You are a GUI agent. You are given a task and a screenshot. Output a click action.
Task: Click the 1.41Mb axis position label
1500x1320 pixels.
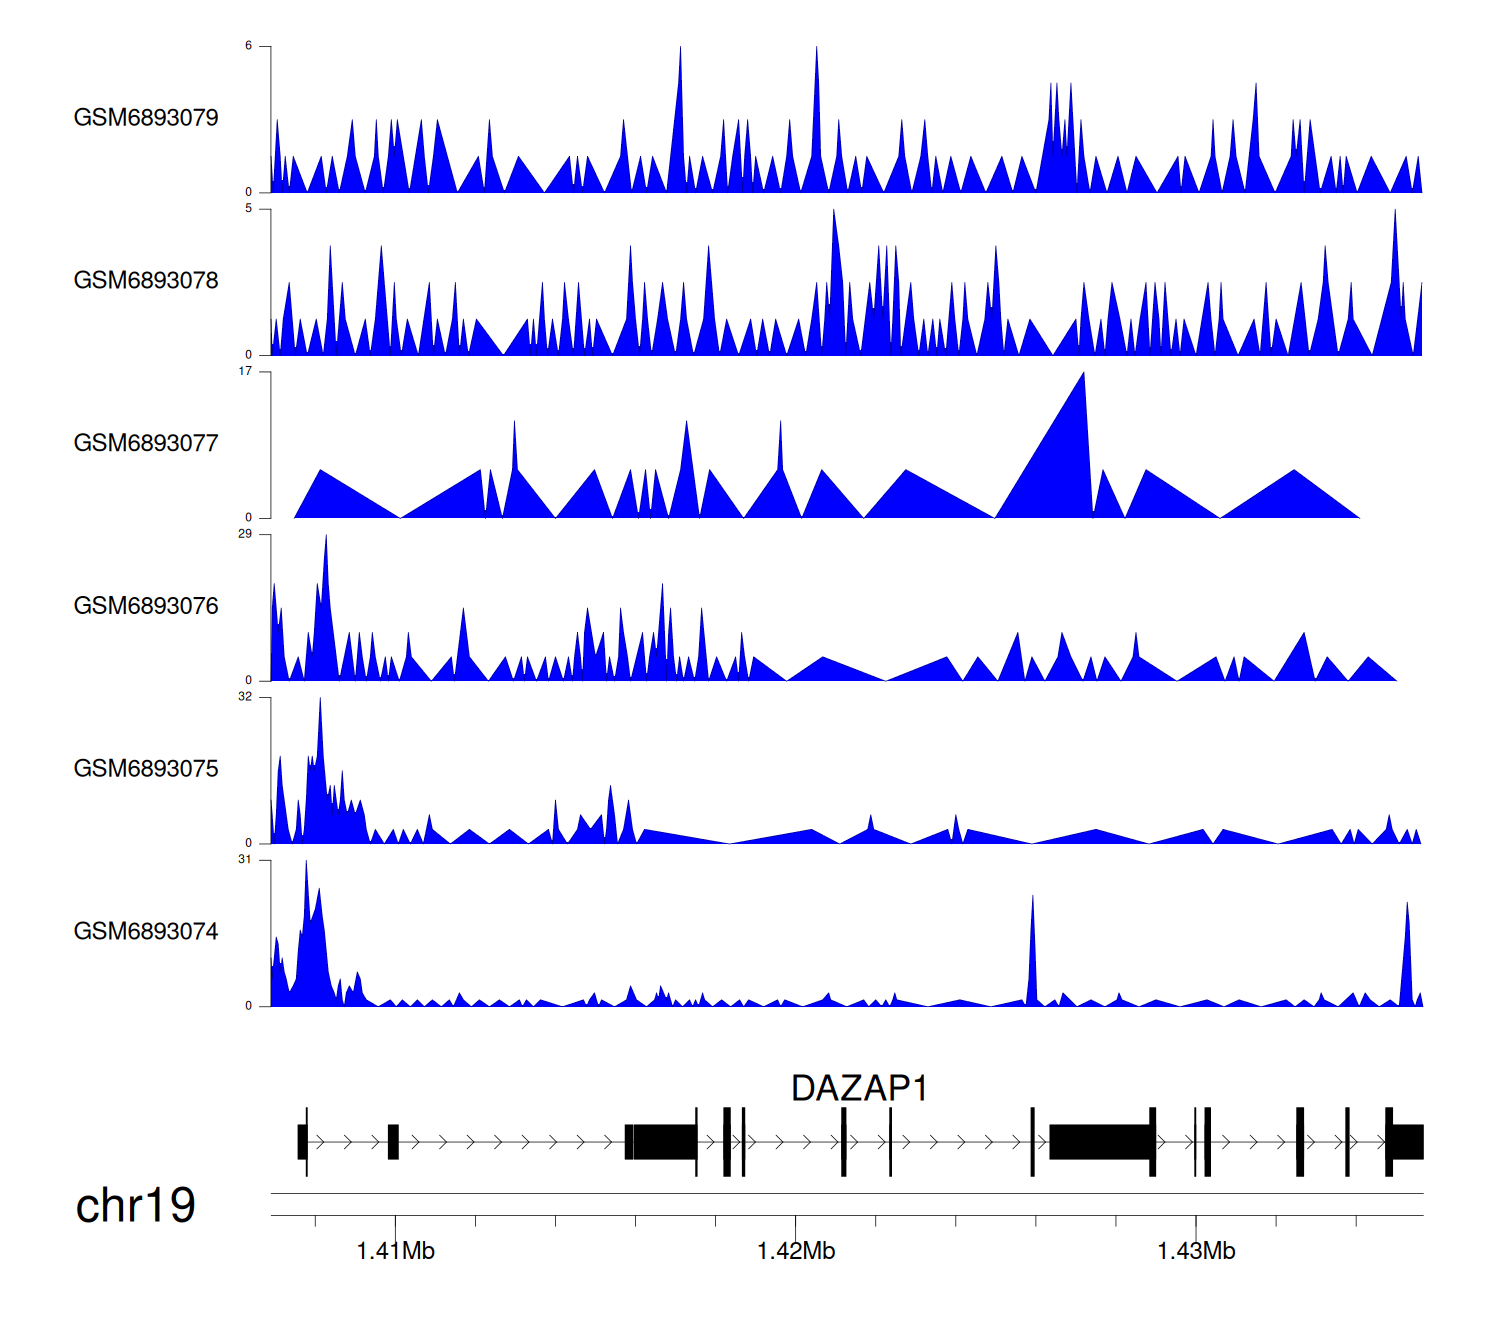point(395,1251)
